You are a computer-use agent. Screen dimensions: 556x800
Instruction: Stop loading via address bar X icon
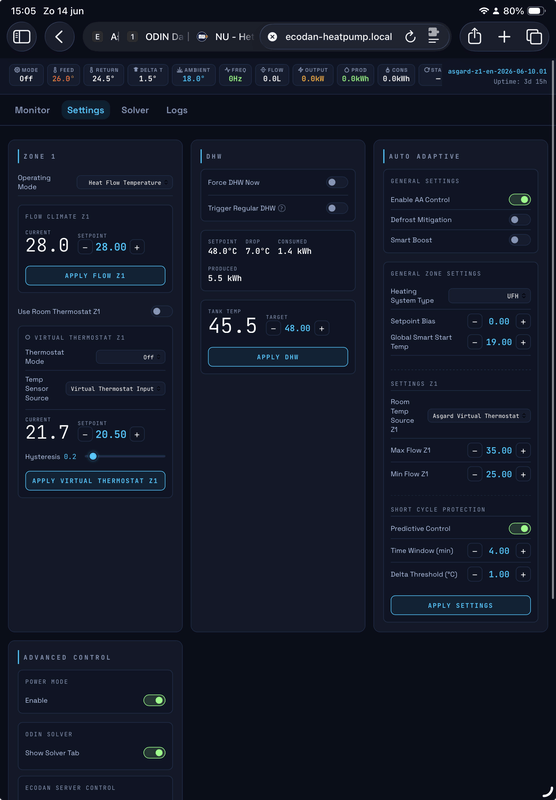coord(272,37)
